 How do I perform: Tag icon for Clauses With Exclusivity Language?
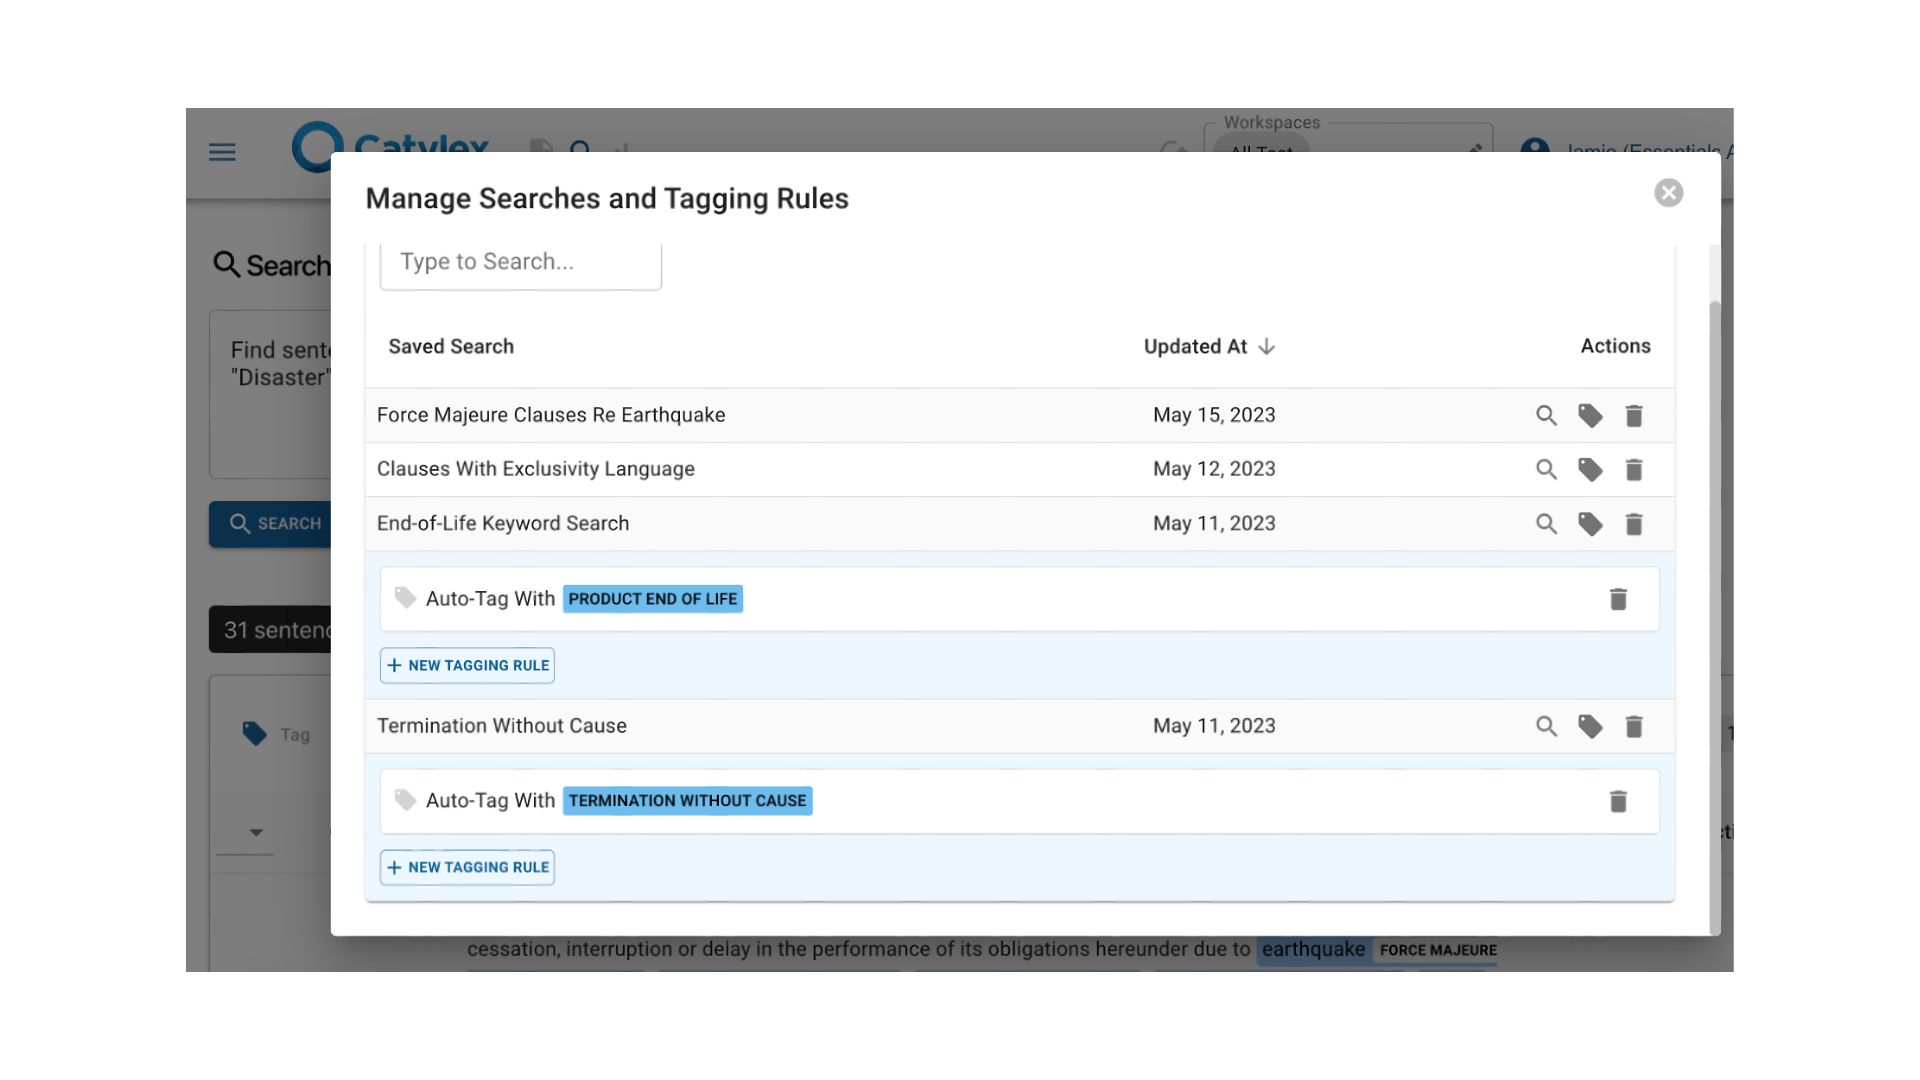tap(1590, 469)
